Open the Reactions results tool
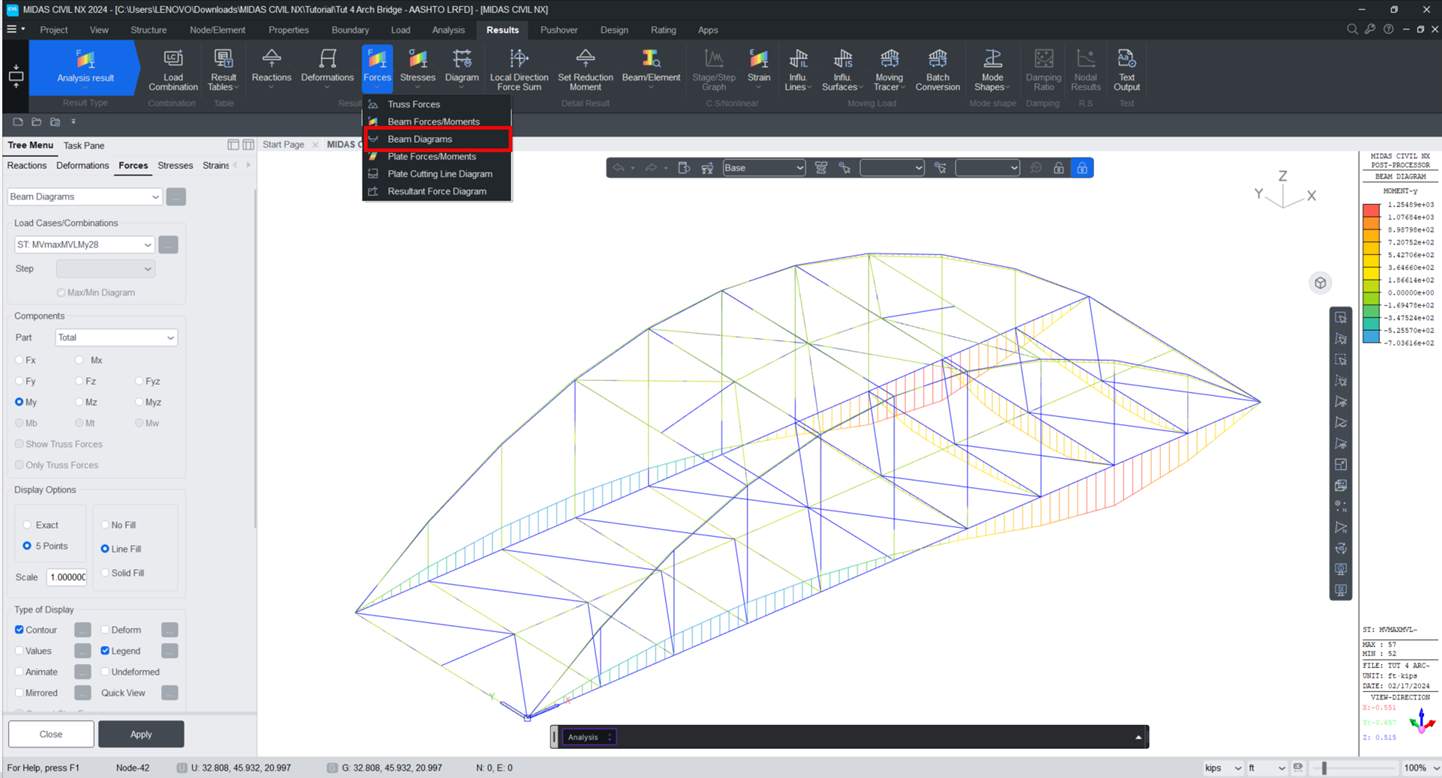Image resolution: width=1442 pixels, height=778 pixels. [271, 67]
